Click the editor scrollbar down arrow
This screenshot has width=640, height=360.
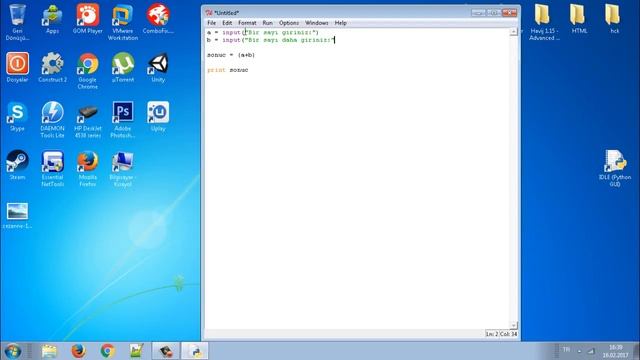[x=513, y=325]
